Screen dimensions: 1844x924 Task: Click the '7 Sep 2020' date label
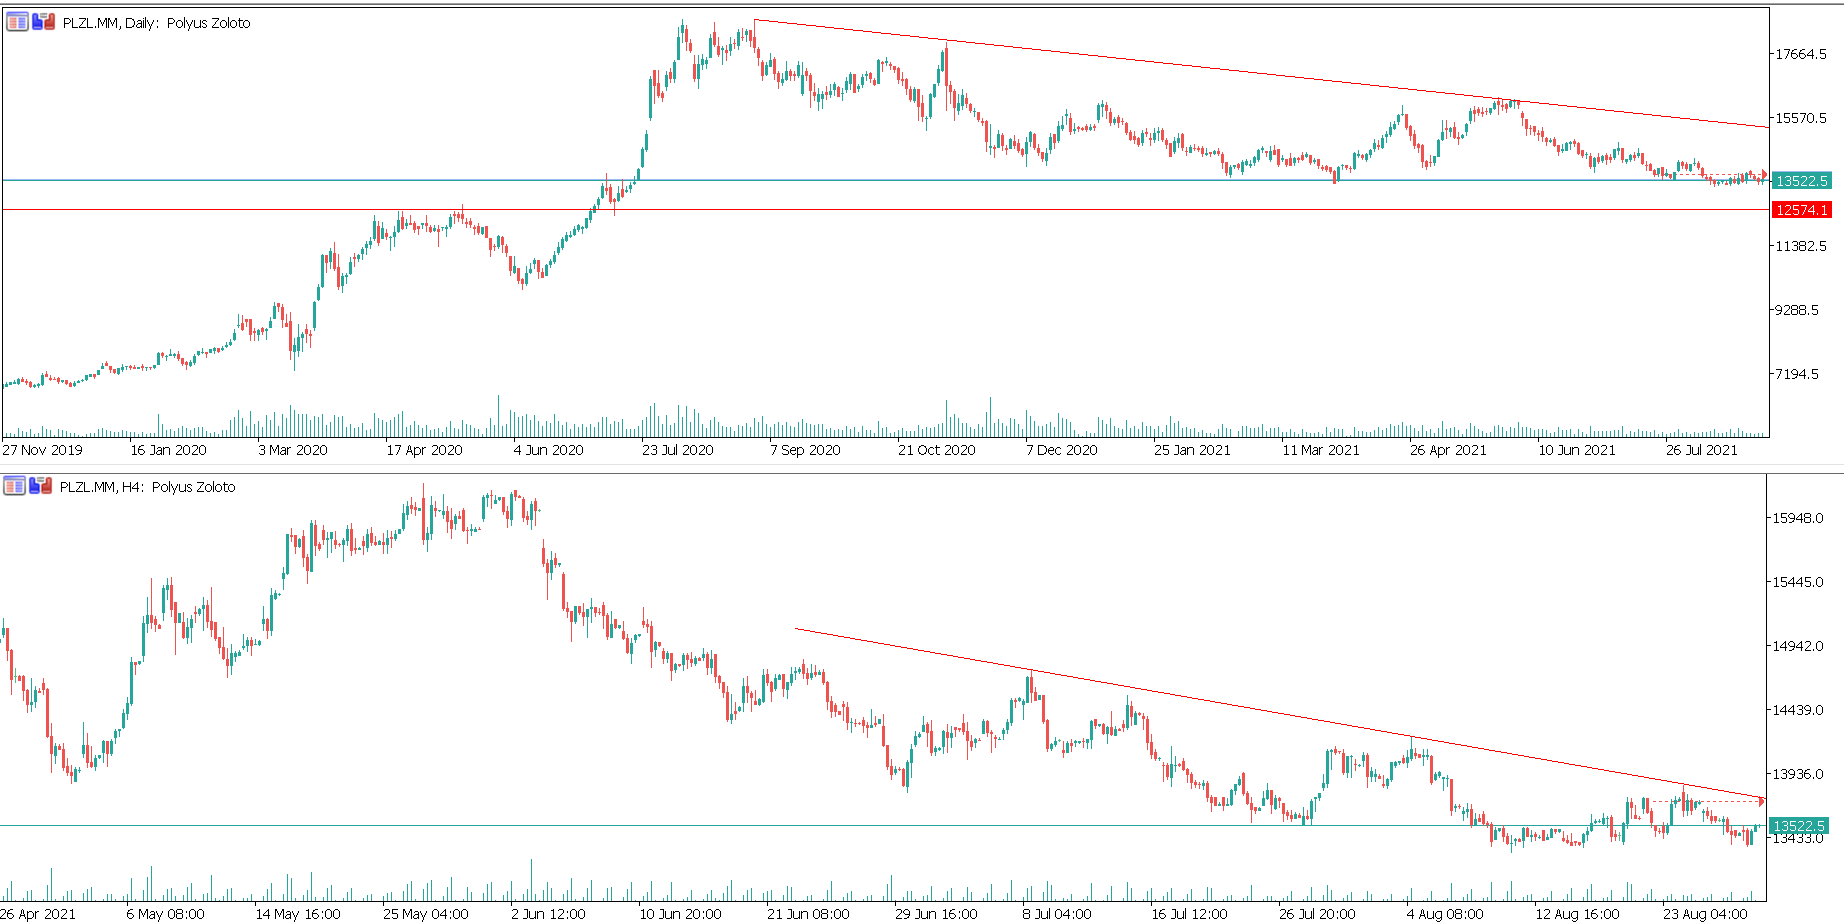tap(805, 450)
